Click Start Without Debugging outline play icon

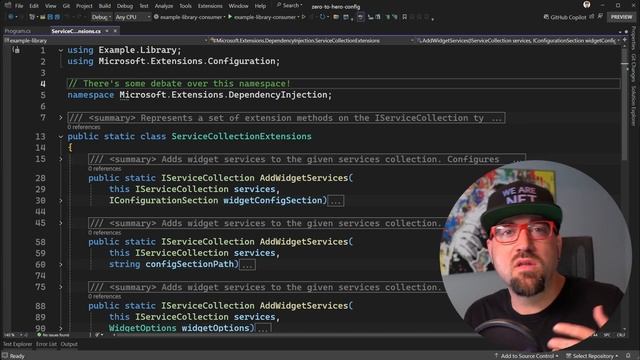click(x=303, y=17)
